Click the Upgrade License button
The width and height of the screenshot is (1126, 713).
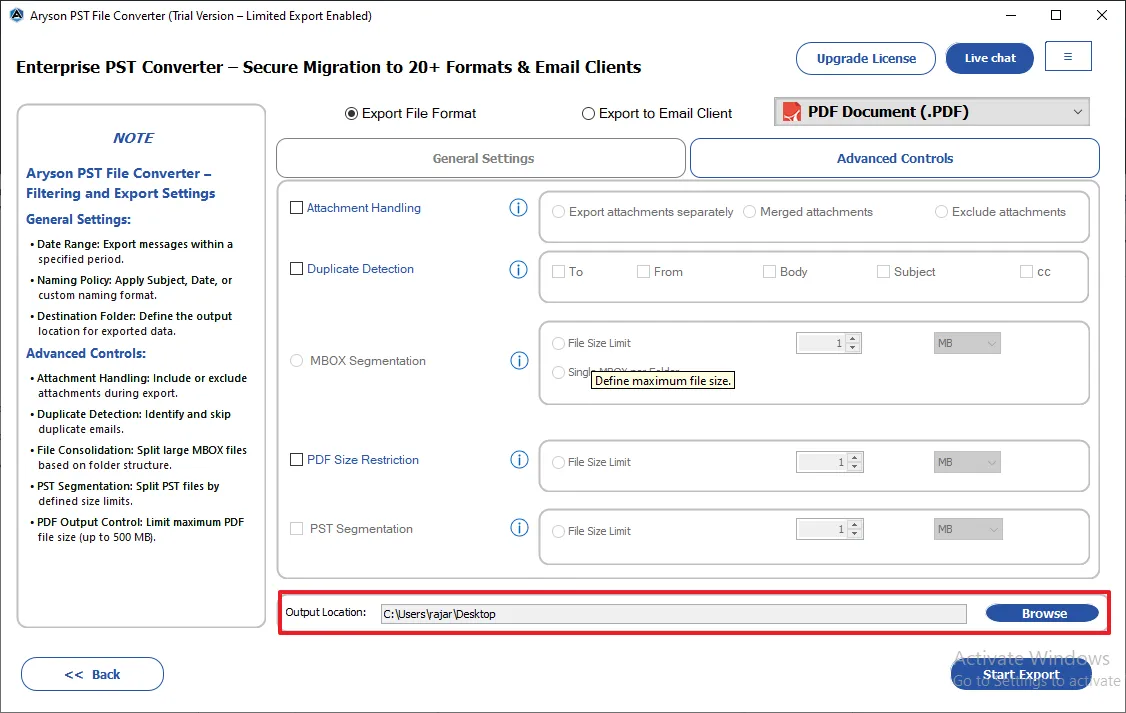coord(865,58)
